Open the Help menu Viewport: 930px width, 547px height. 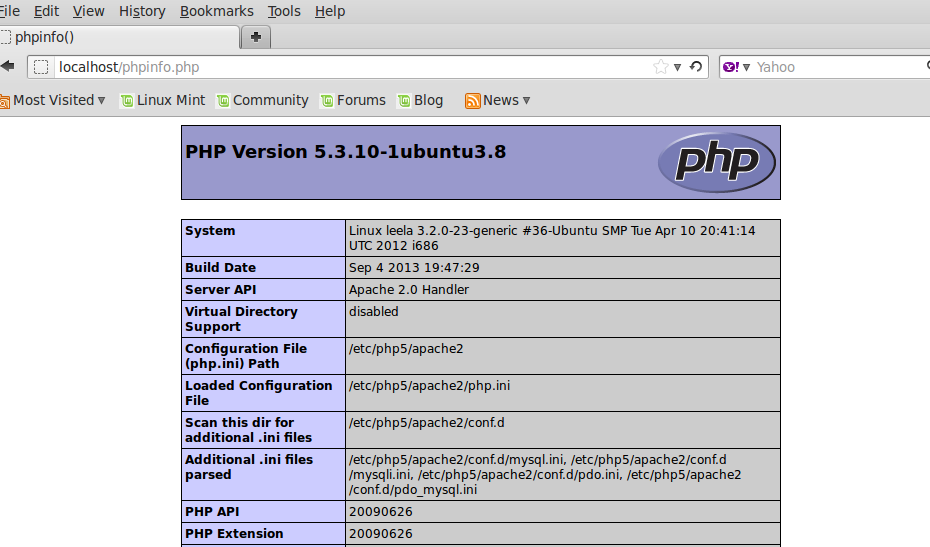click(330, 11)
